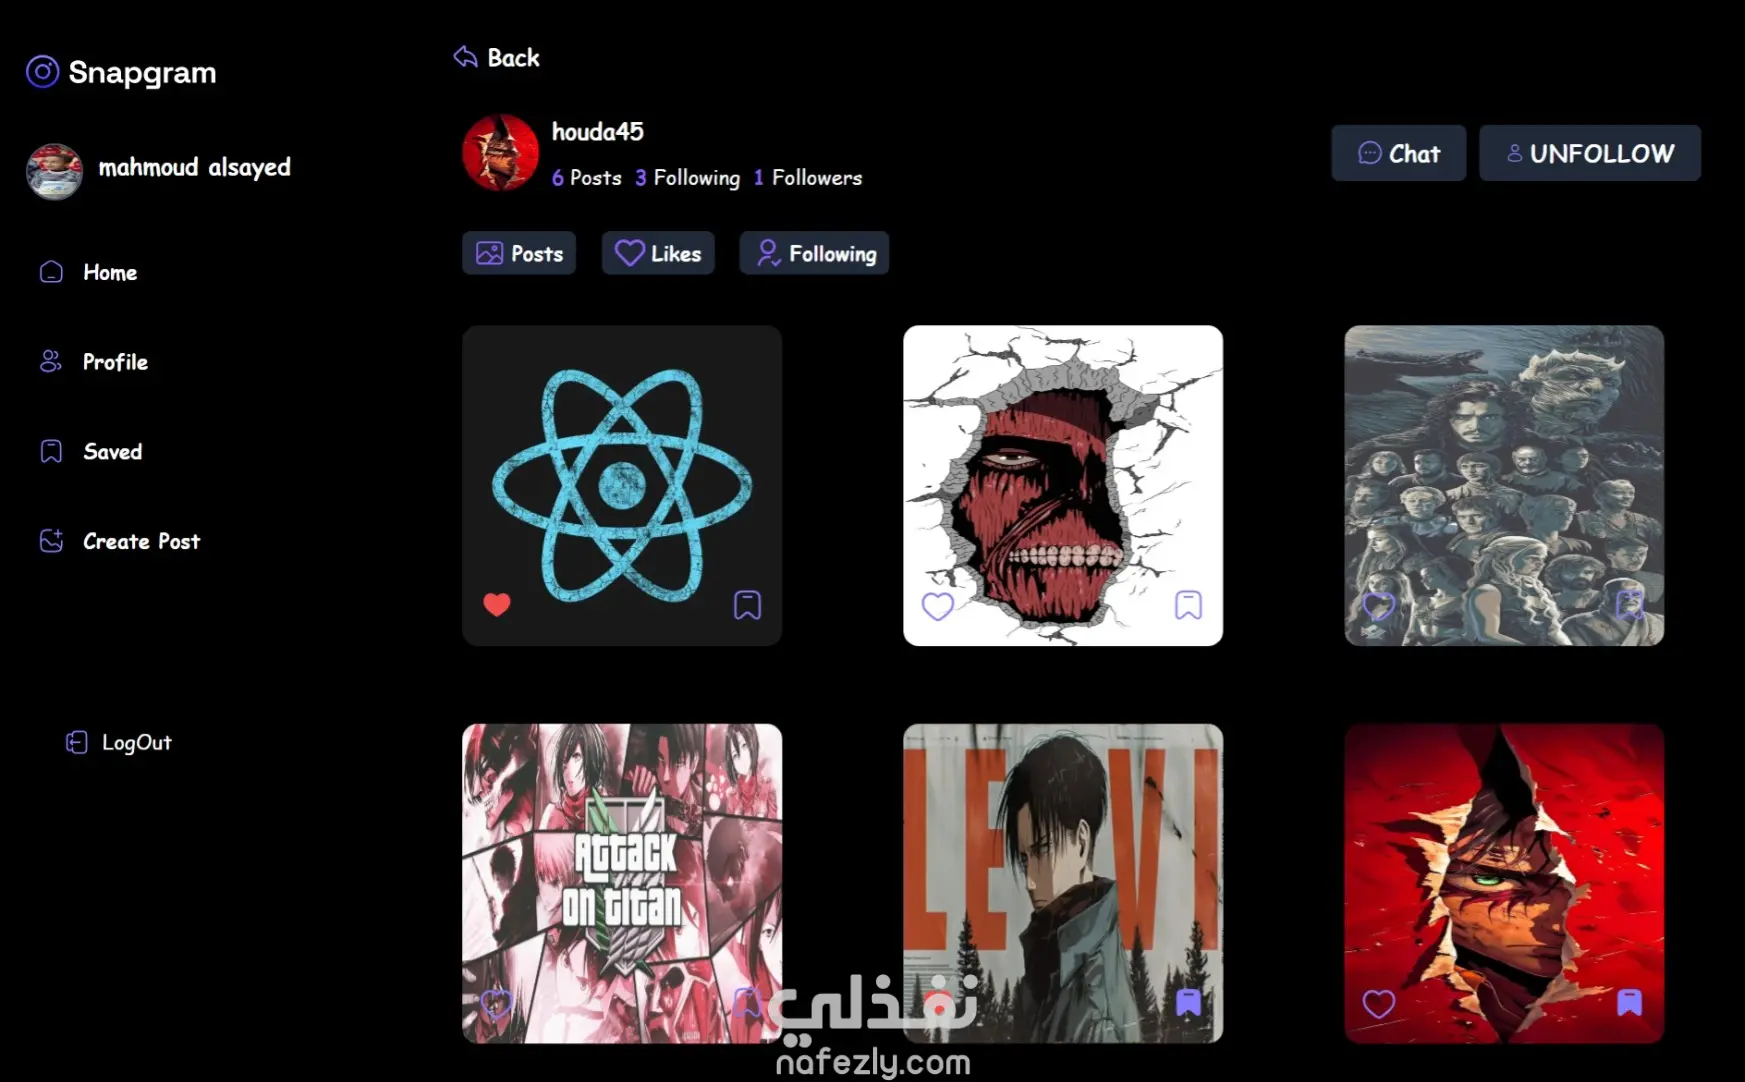
Task: Go to Home in the sidebar
Action: (110, 272)
